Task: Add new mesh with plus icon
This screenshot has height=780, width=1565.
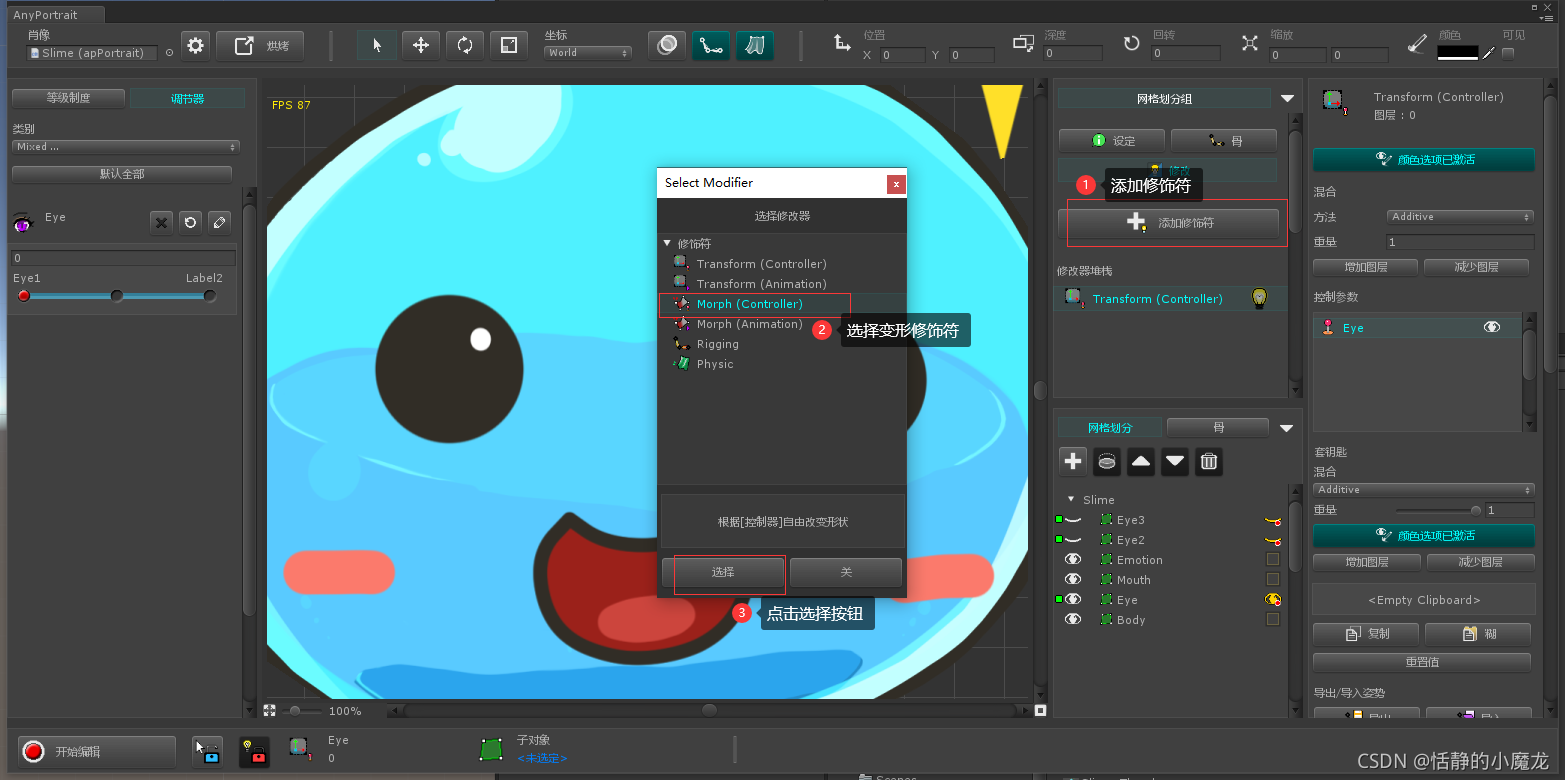Action: [1073, 461]
